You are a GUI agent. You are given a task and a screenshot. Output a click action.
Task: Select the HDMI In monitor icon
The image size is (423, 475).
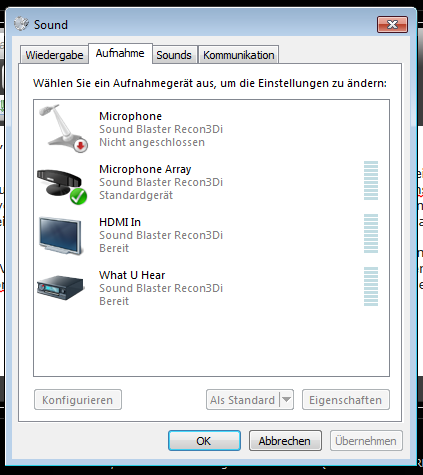[61, 236]
